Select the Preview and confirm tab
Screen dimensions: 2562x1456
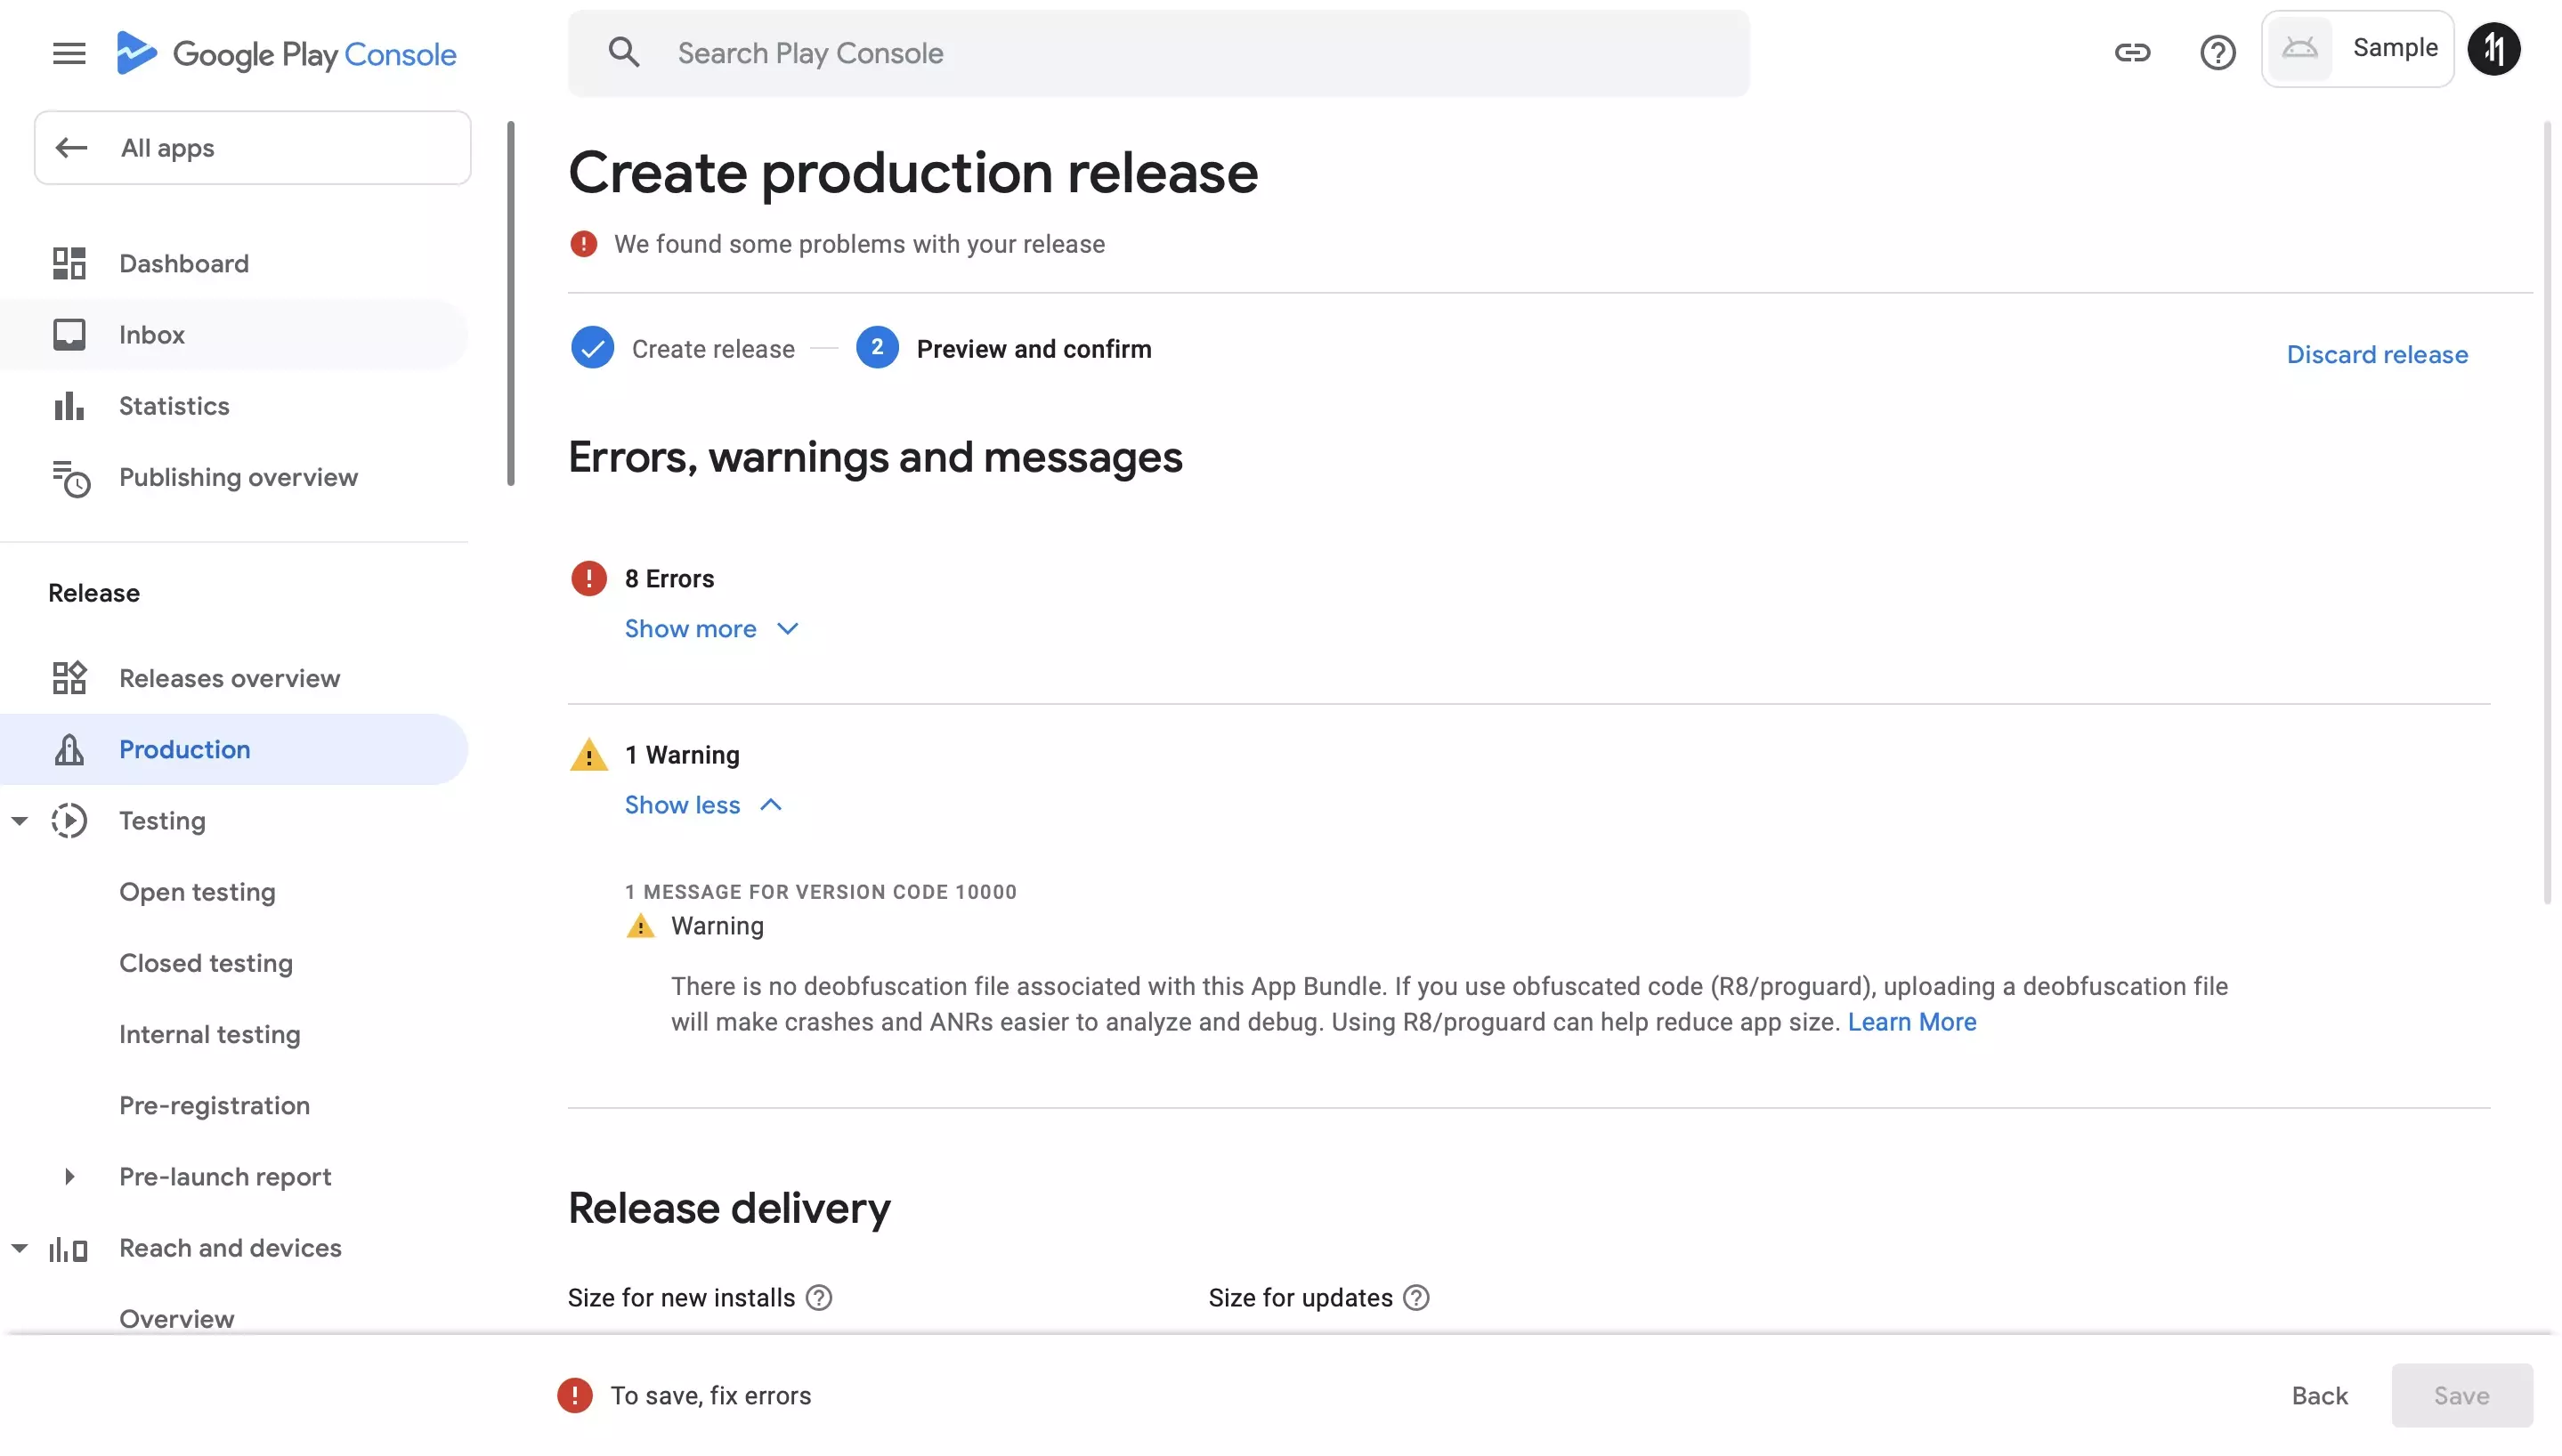tap(1033, 346)
